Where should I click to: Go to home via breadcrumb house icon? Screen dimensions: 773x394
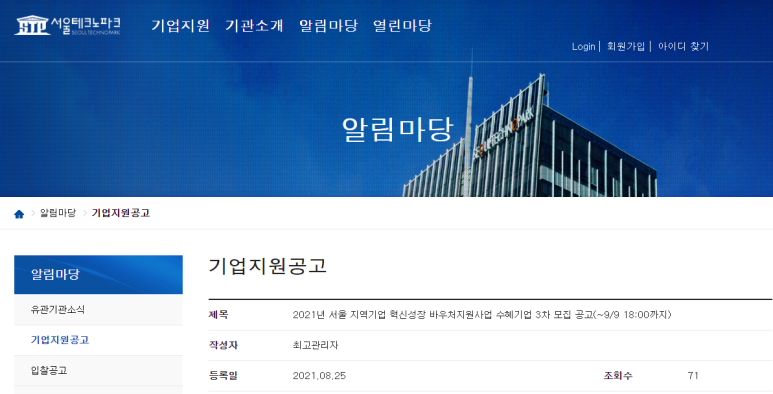[19, 214]
